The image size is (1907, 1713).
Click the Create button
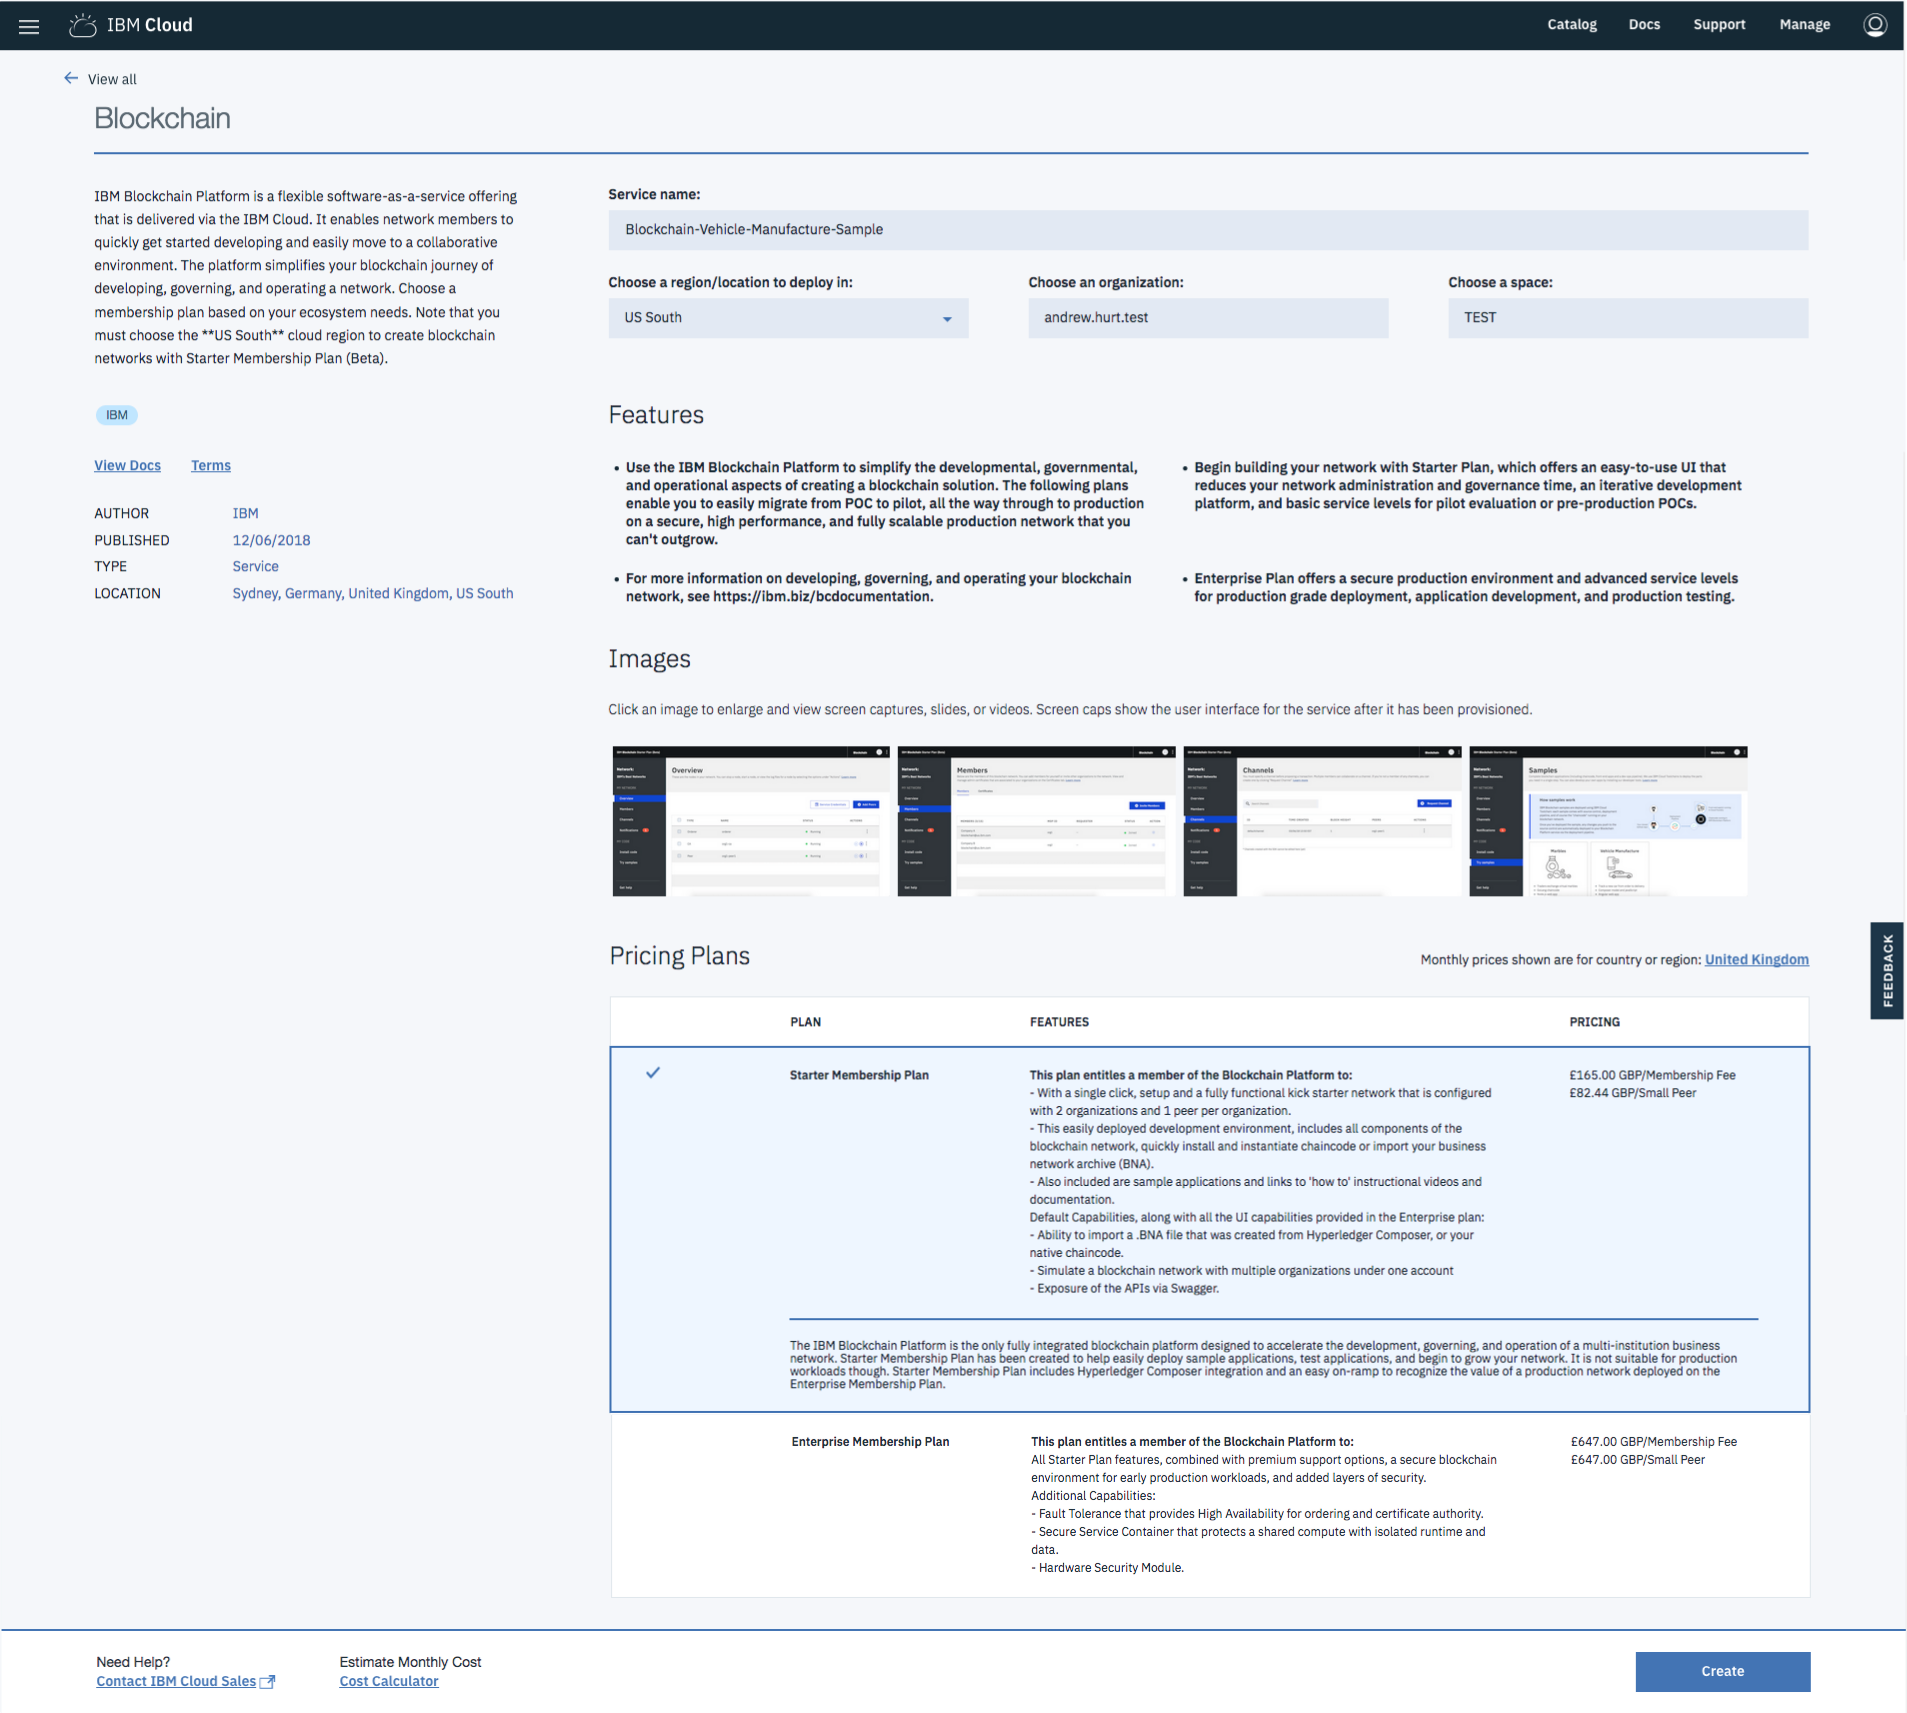1722,1672
